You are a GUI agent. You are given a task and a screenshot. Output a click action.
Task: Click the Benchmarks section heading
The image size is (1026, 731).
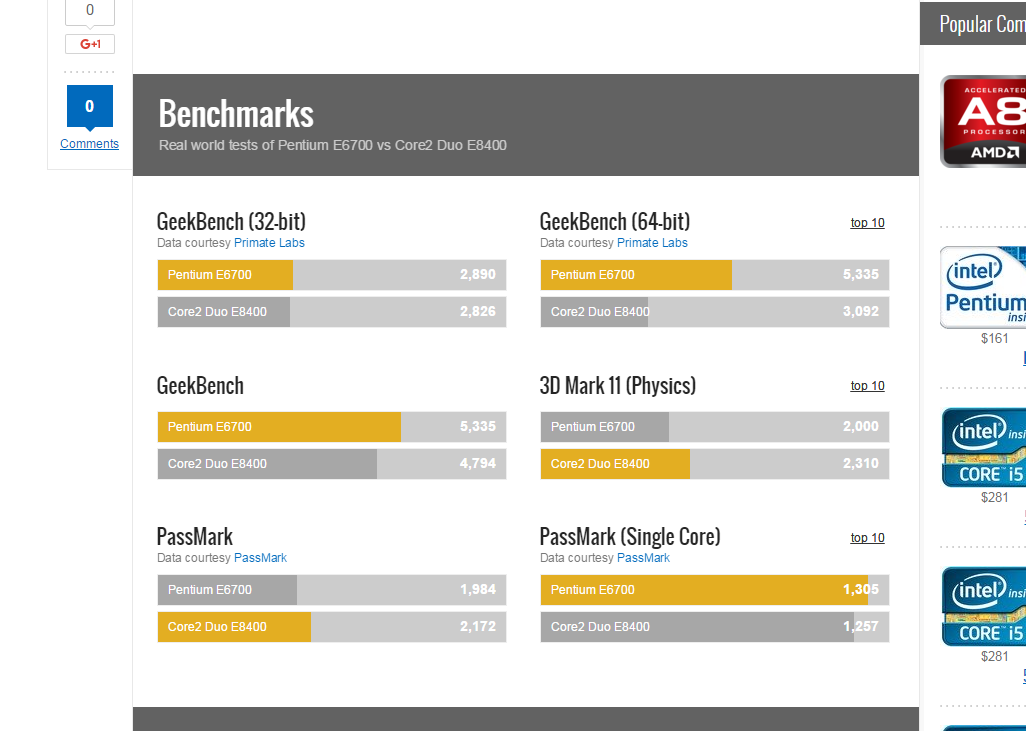pos(236,113)
